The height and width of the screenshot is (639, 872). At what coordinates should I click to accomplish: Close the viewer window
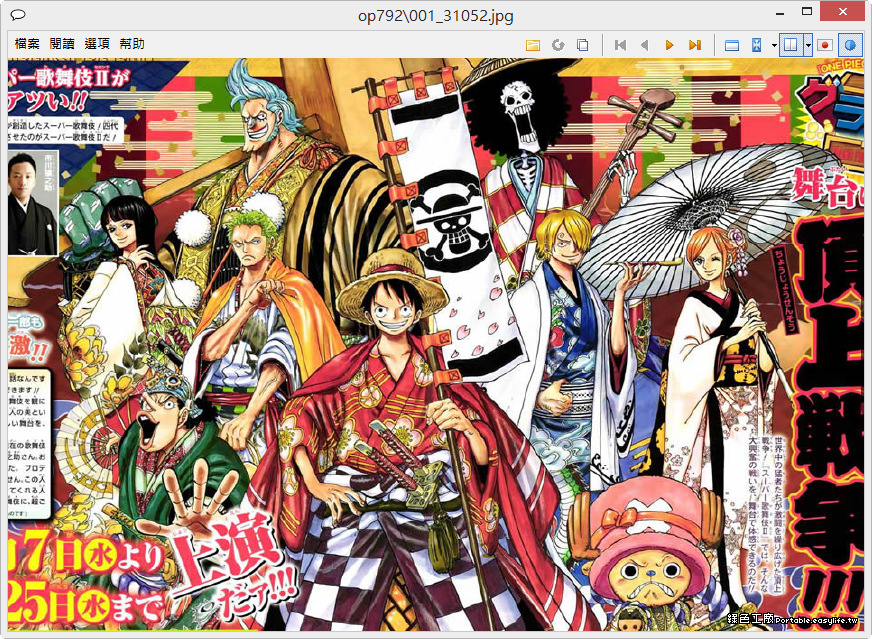(843, 11)
